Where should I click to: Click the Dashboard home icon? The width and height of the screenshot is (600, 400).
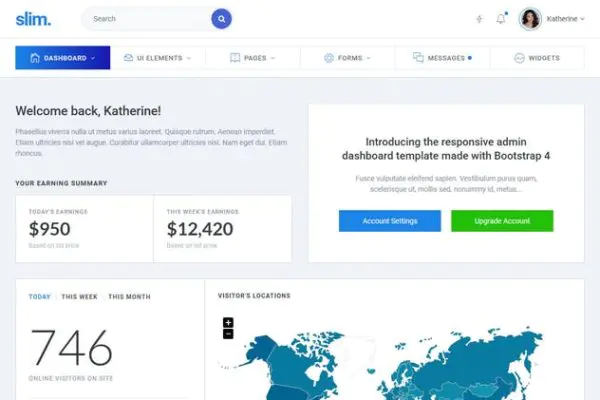pyautogui.click(x=35, y=58)
